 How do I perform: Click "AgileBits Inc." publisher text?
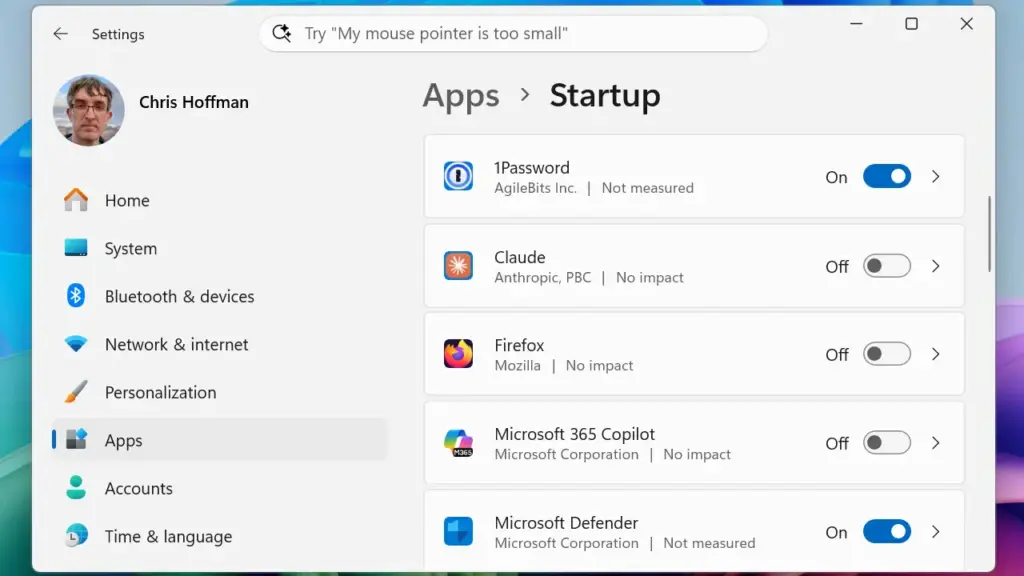536,188
